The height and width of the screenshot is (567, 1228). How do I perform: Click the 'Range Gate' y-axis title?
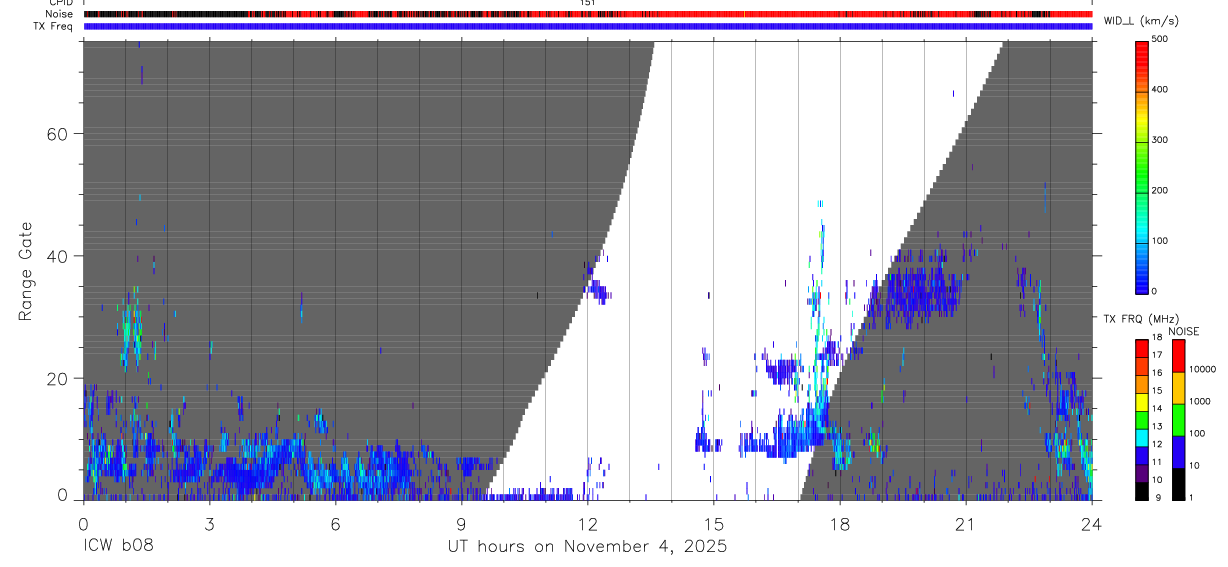coord(27,271)
